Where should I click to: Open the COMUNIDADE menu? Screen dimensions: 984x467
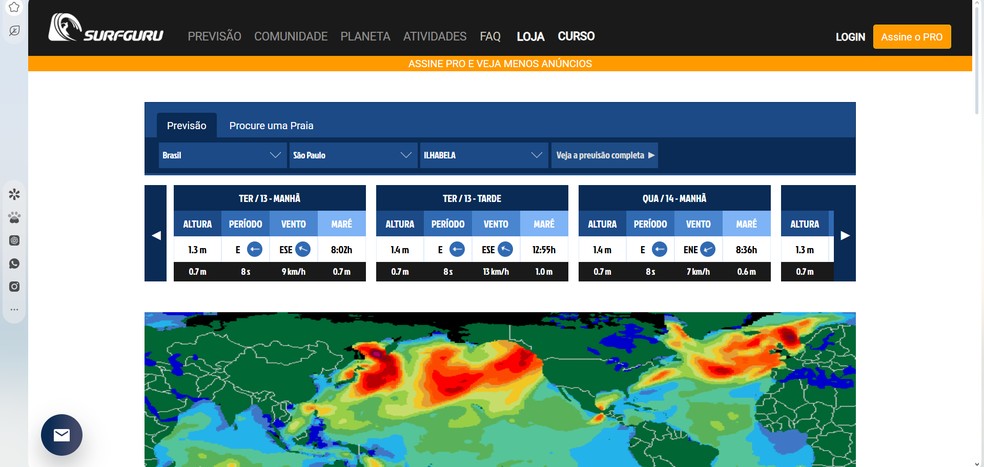[291, 36]
